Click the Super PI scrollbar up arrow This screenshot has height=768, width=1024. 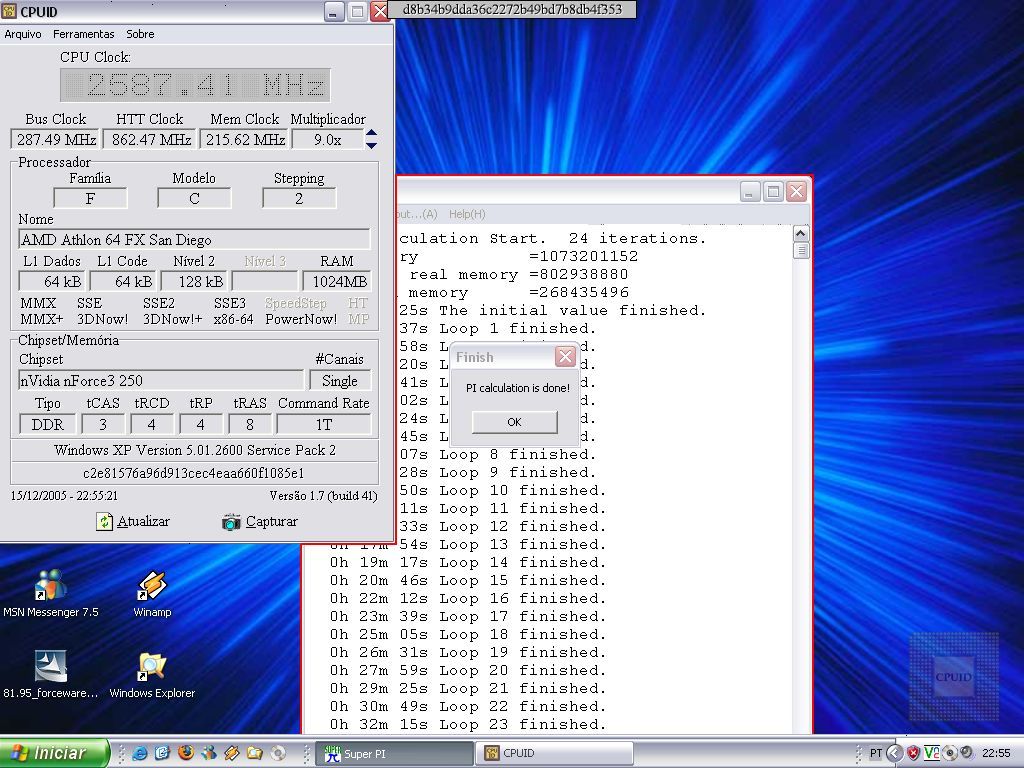tap(801, 233)
